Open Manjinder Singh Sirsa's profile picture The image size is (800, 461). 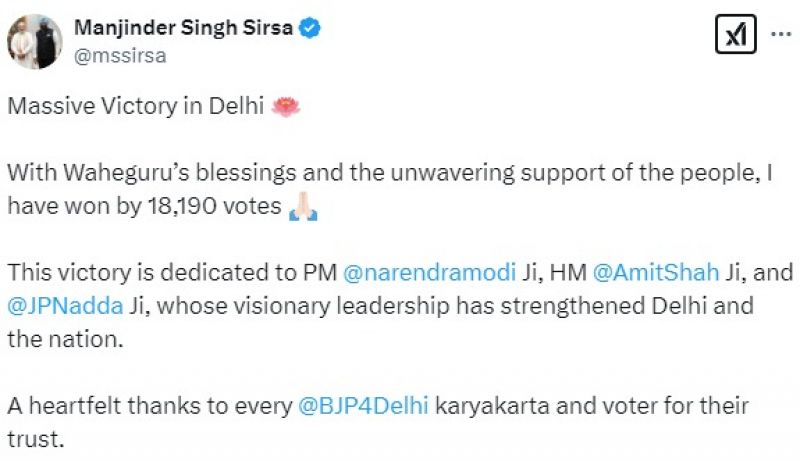pyautogui.click(x=34, y=41)
